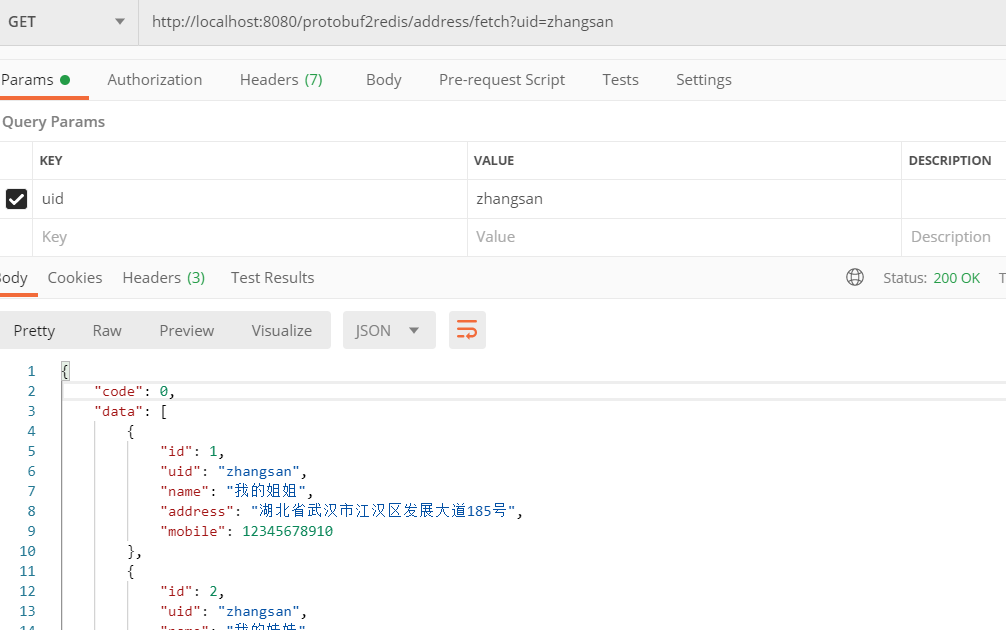Click the address line with 湖北省武汉市

(x=342, y=511)
